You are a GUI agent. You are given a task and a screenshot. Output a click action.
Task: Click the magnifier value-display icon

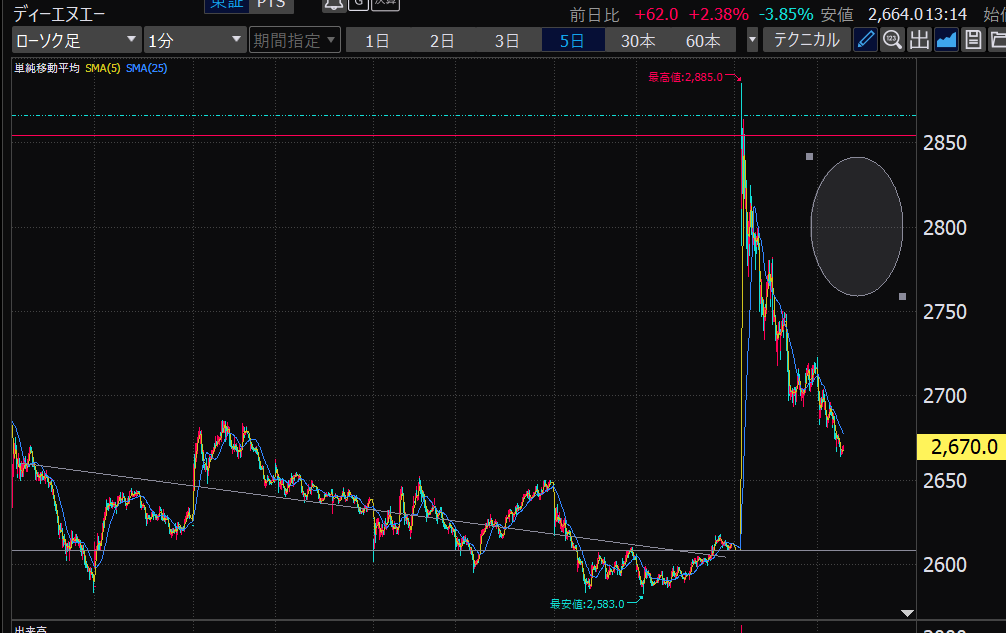892,41
